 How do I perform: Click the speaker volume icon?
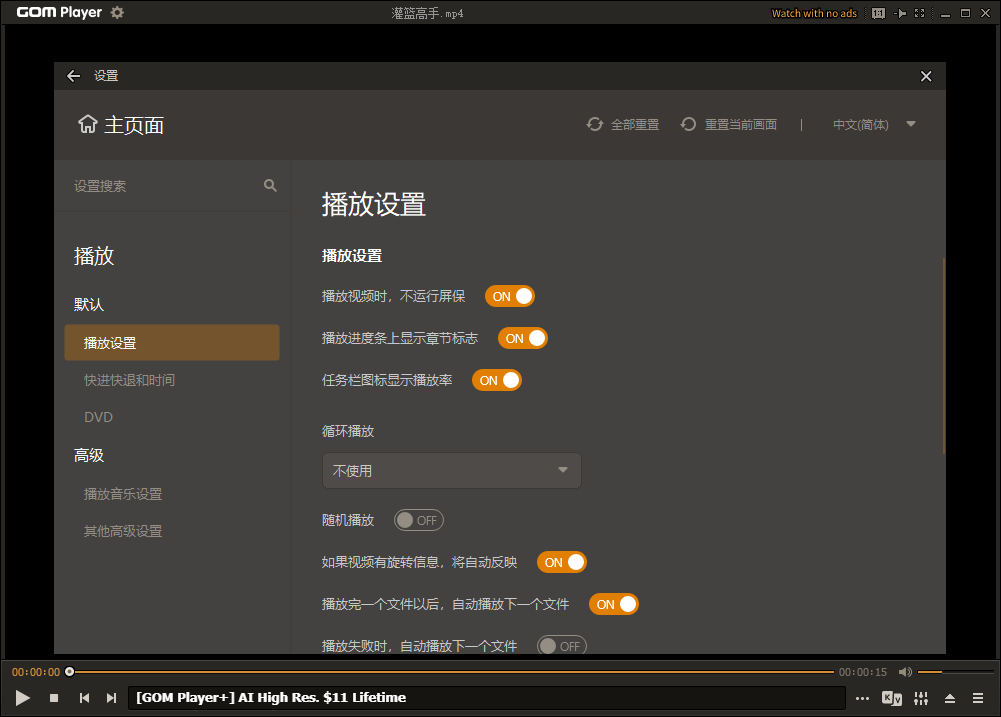point(905,671)
